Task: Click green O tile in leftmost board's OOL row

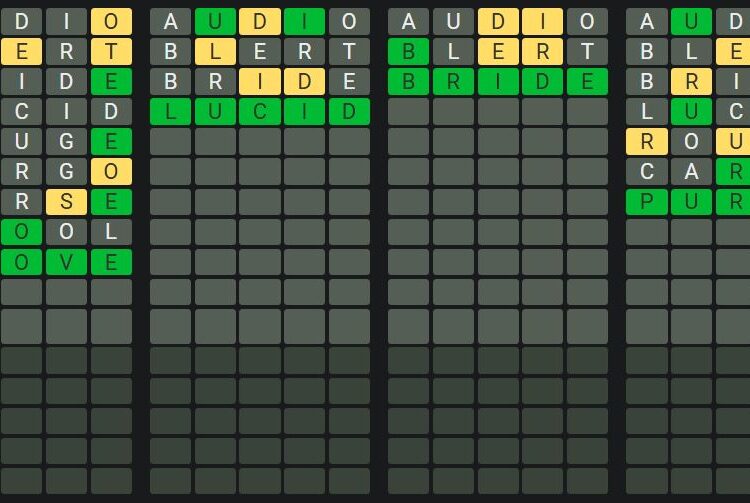Action: click(22, 232)
